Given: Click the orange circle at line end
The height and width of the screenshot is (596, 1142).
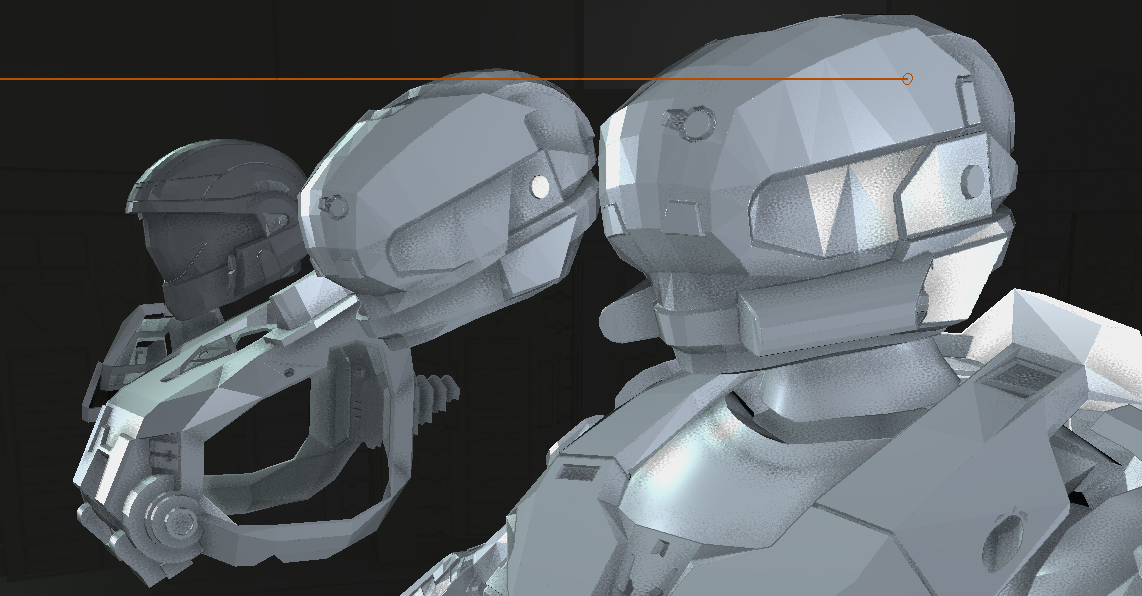Looking at the screenshot, I should tap(907, 79).
